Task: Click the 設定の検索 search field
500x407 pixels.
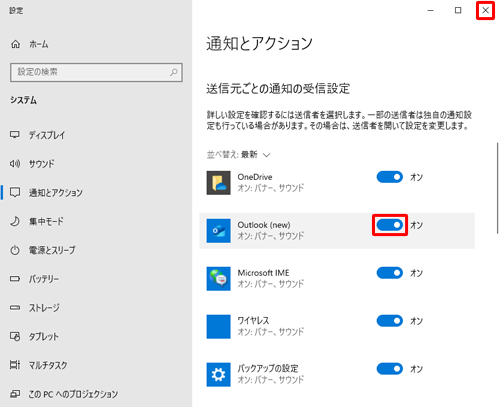Action: coord(96,72)
